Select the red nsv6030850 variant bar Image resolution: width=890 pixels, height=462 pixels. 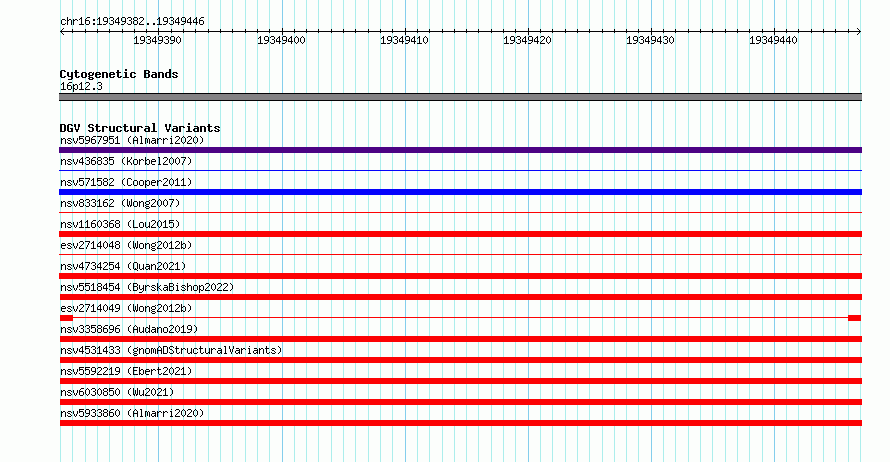pos(460,402)
